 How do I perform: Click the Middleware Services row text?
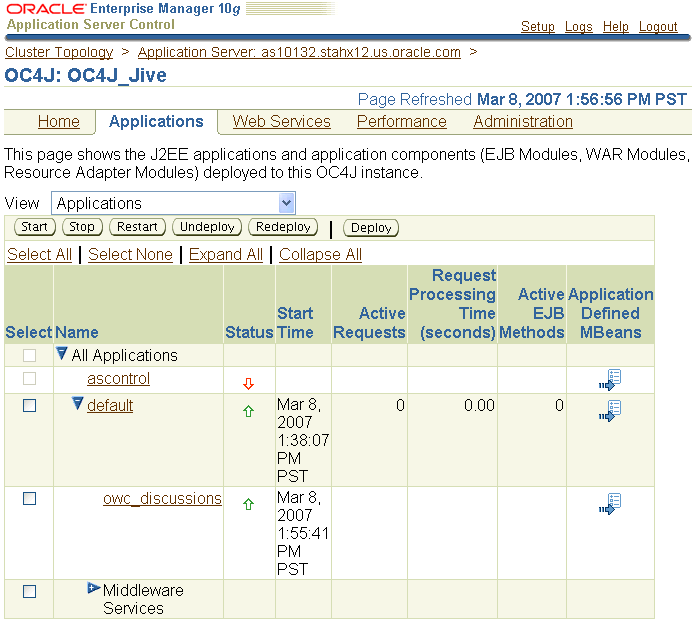143,599
